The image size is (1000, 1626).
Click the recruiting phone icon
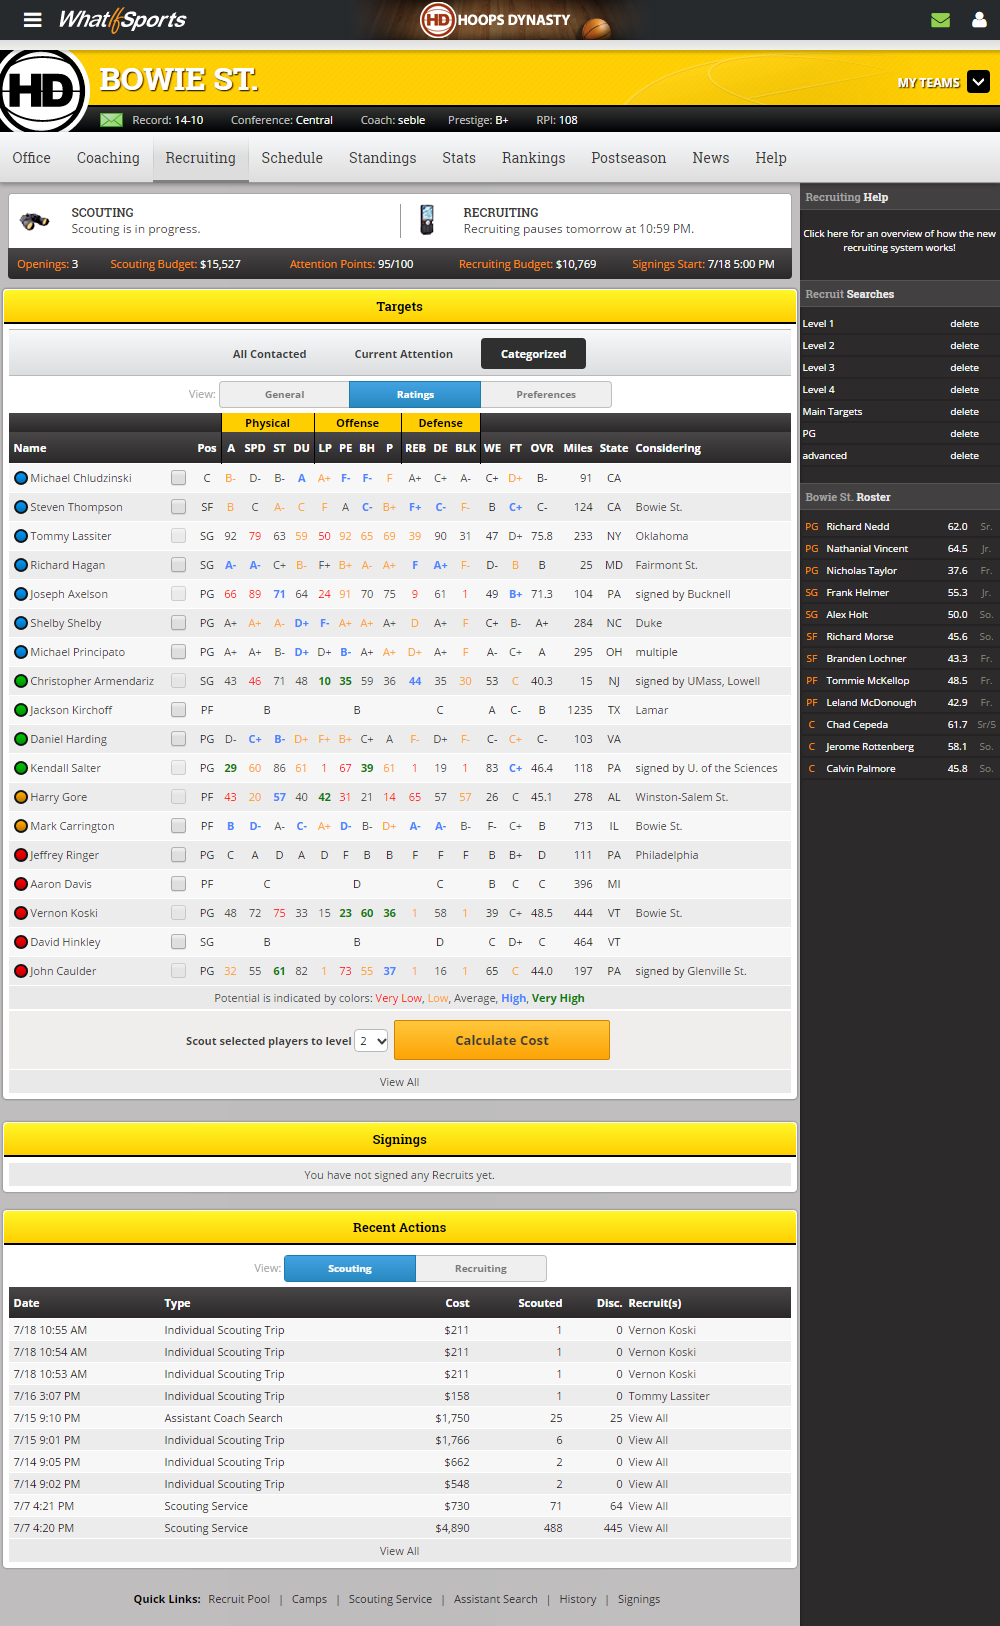(x=427, y=220)
